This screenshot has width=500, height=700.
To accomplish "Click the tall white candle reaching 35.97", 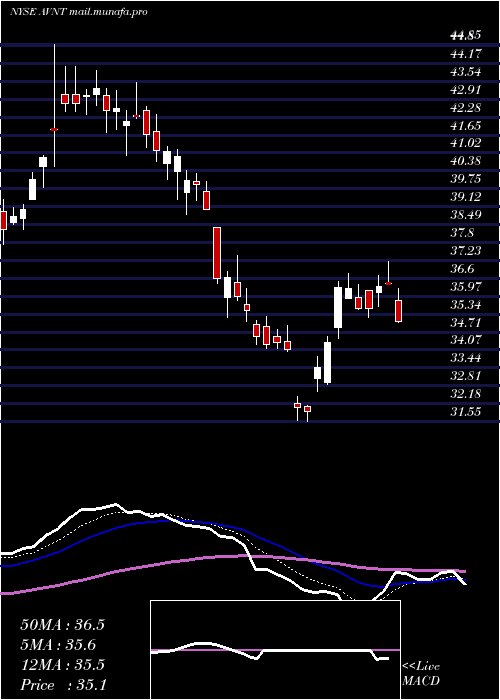I will pos(338,308).
